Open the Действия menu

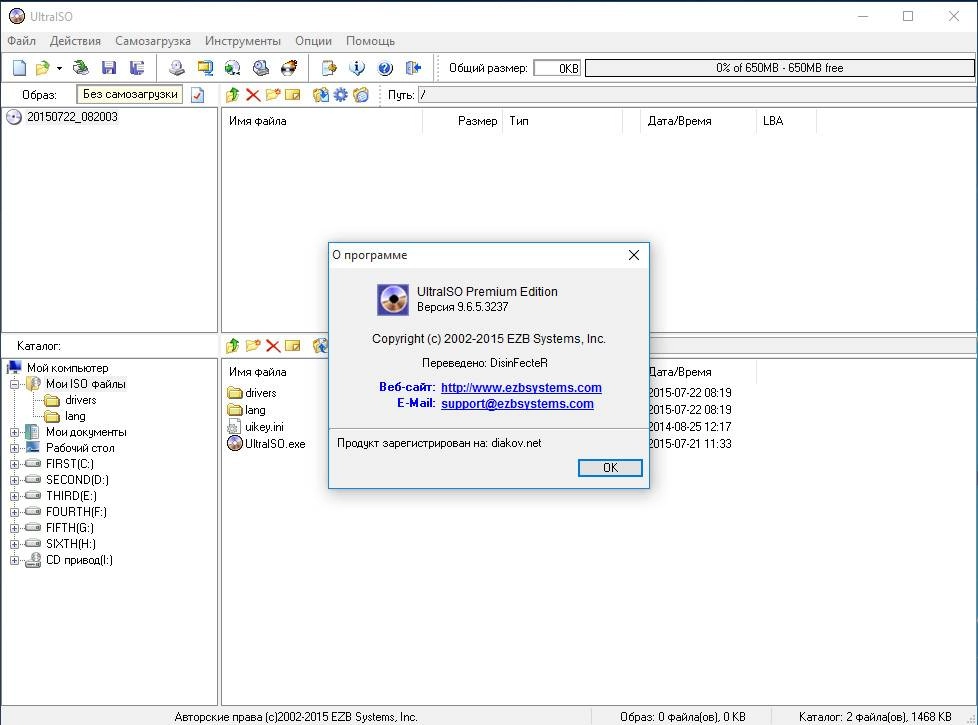75,41
